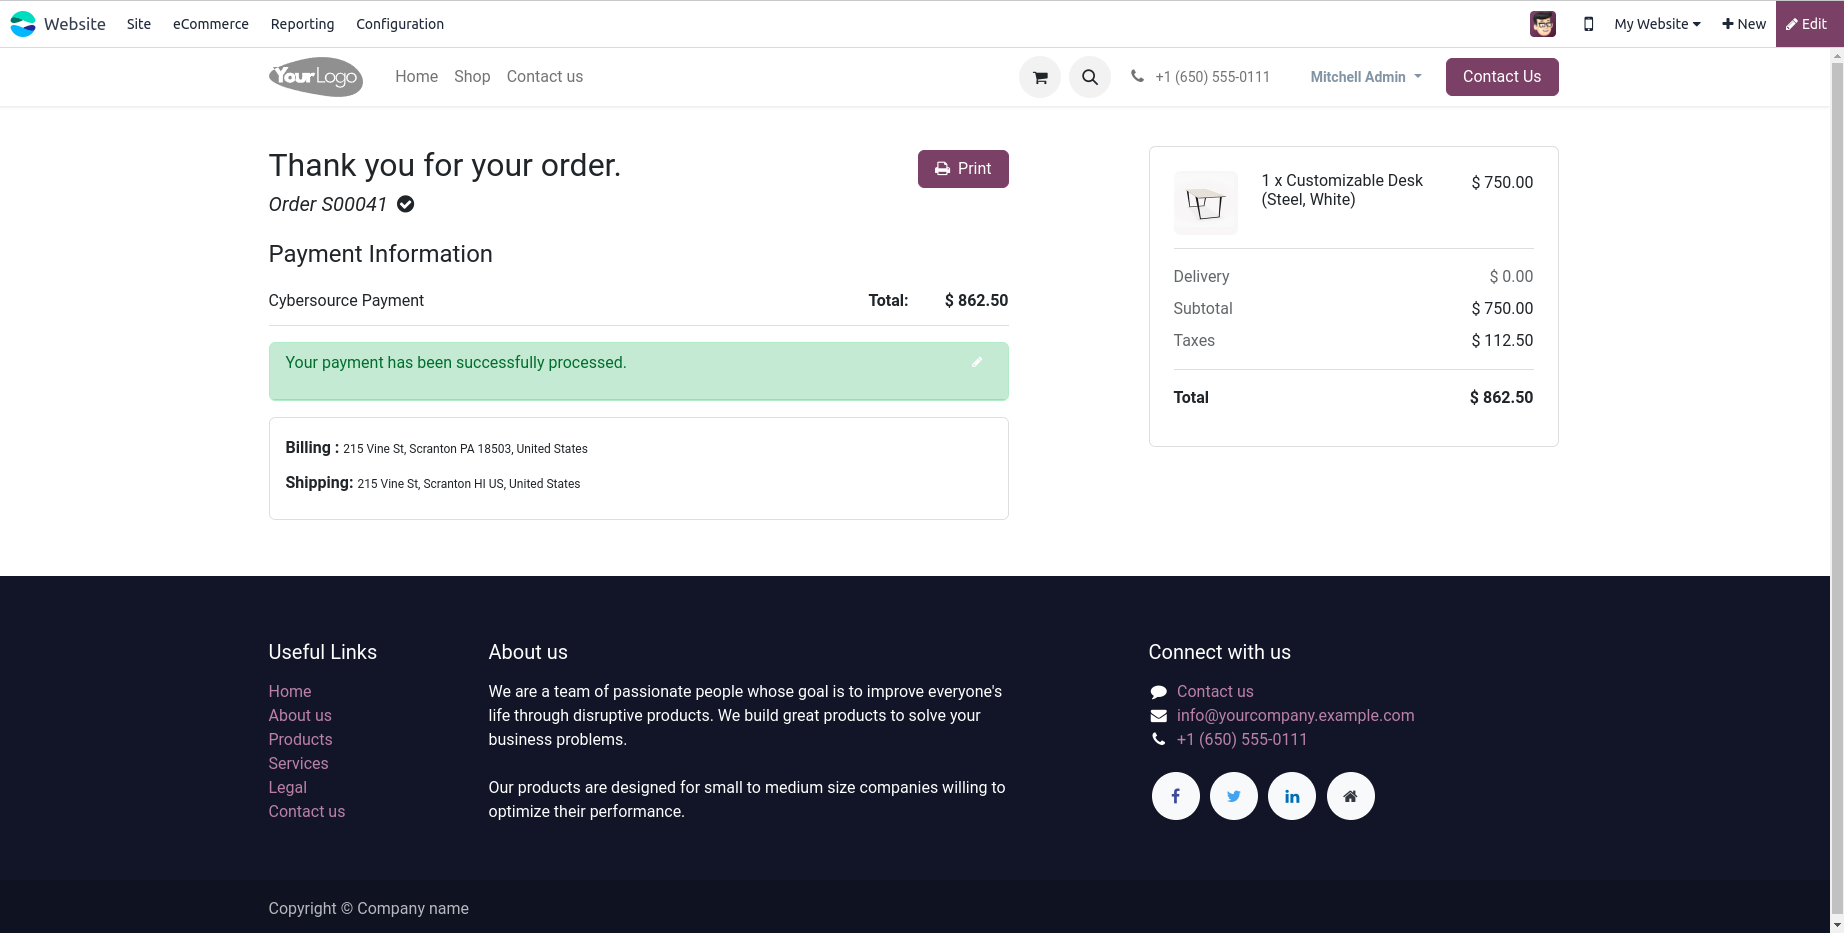Viewport: 1844px width, 933px height.
Task: Open the Reporting menu
Action: (x=302, y=24)
